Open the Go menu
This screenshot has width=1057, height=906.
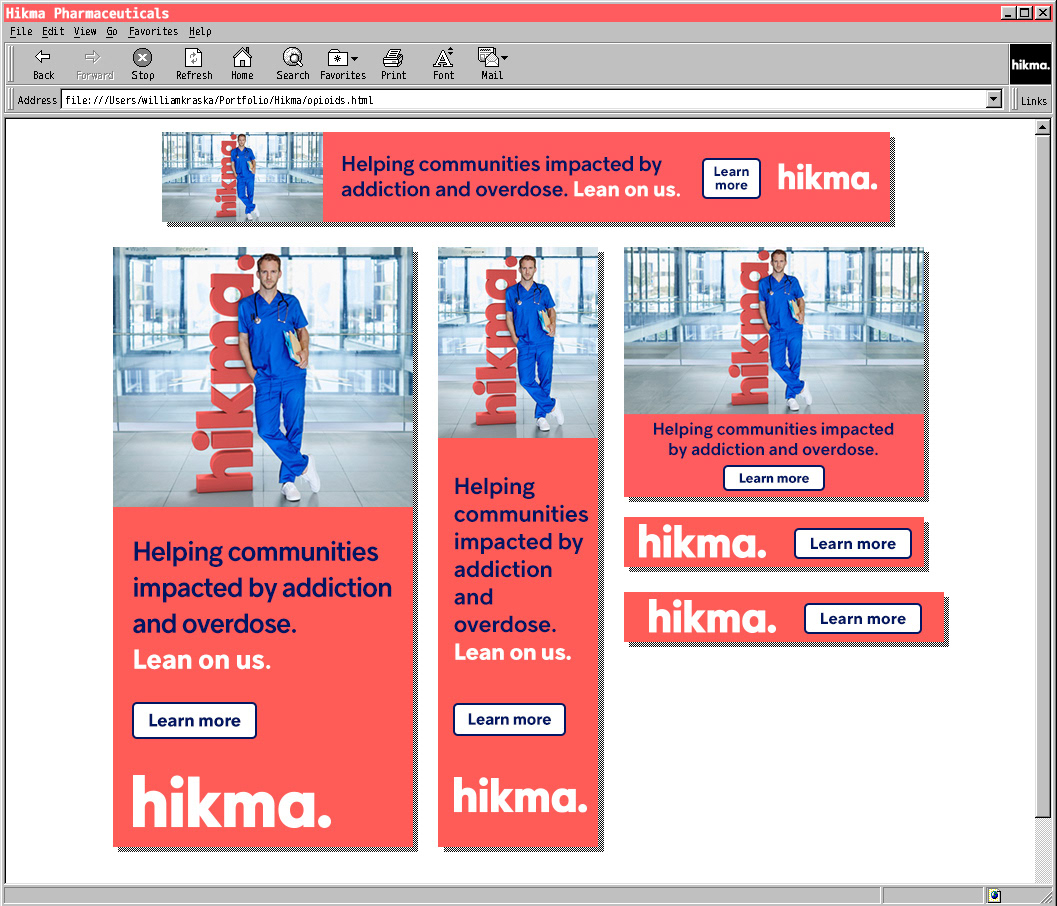click(x=112, y=31)
